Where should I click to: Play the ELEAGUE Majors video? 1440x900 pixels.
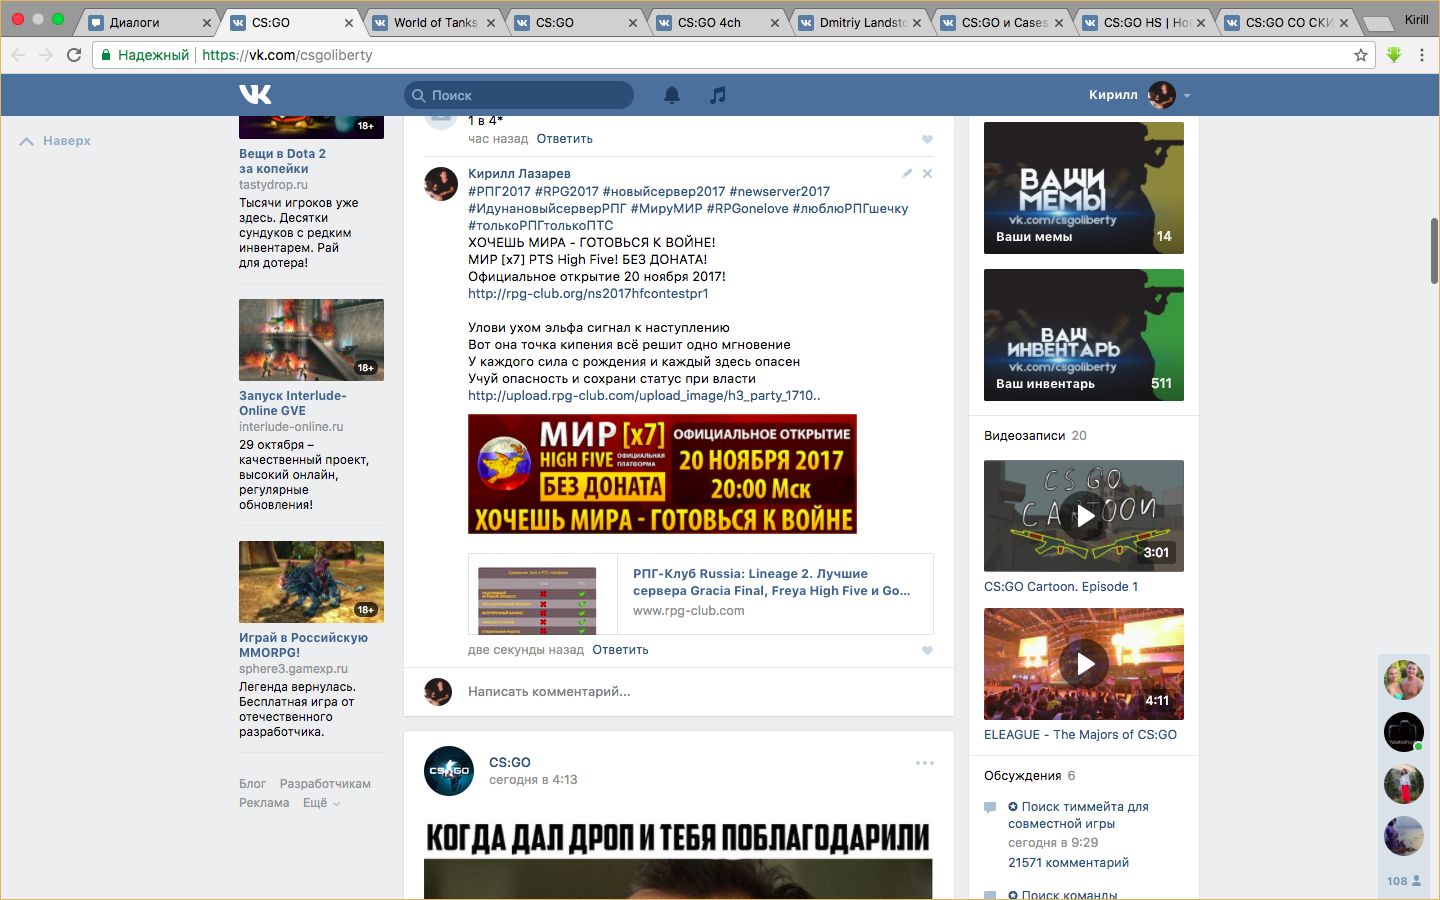pos(1084,664)
